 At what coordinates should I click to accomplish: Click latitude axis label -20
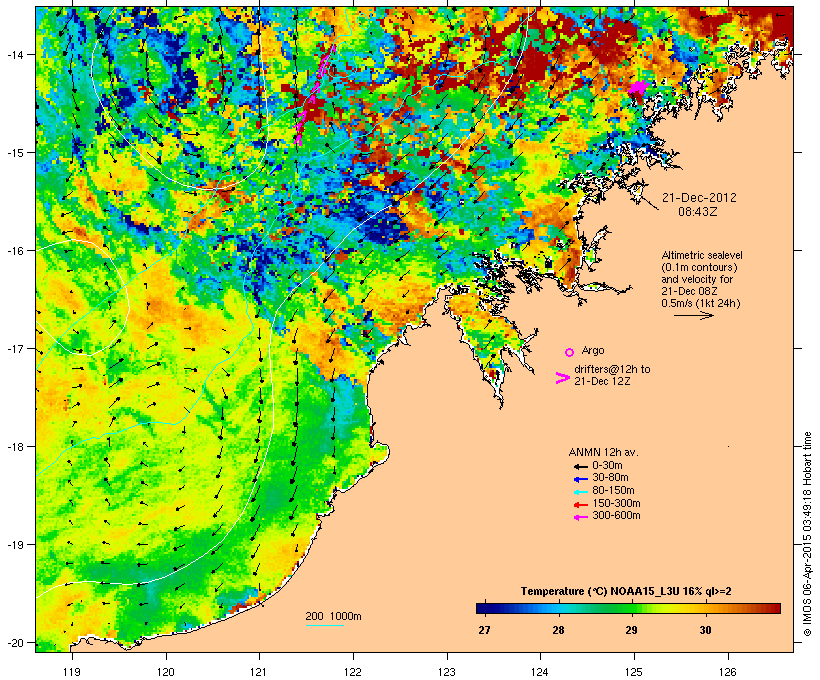pos(14,643)
